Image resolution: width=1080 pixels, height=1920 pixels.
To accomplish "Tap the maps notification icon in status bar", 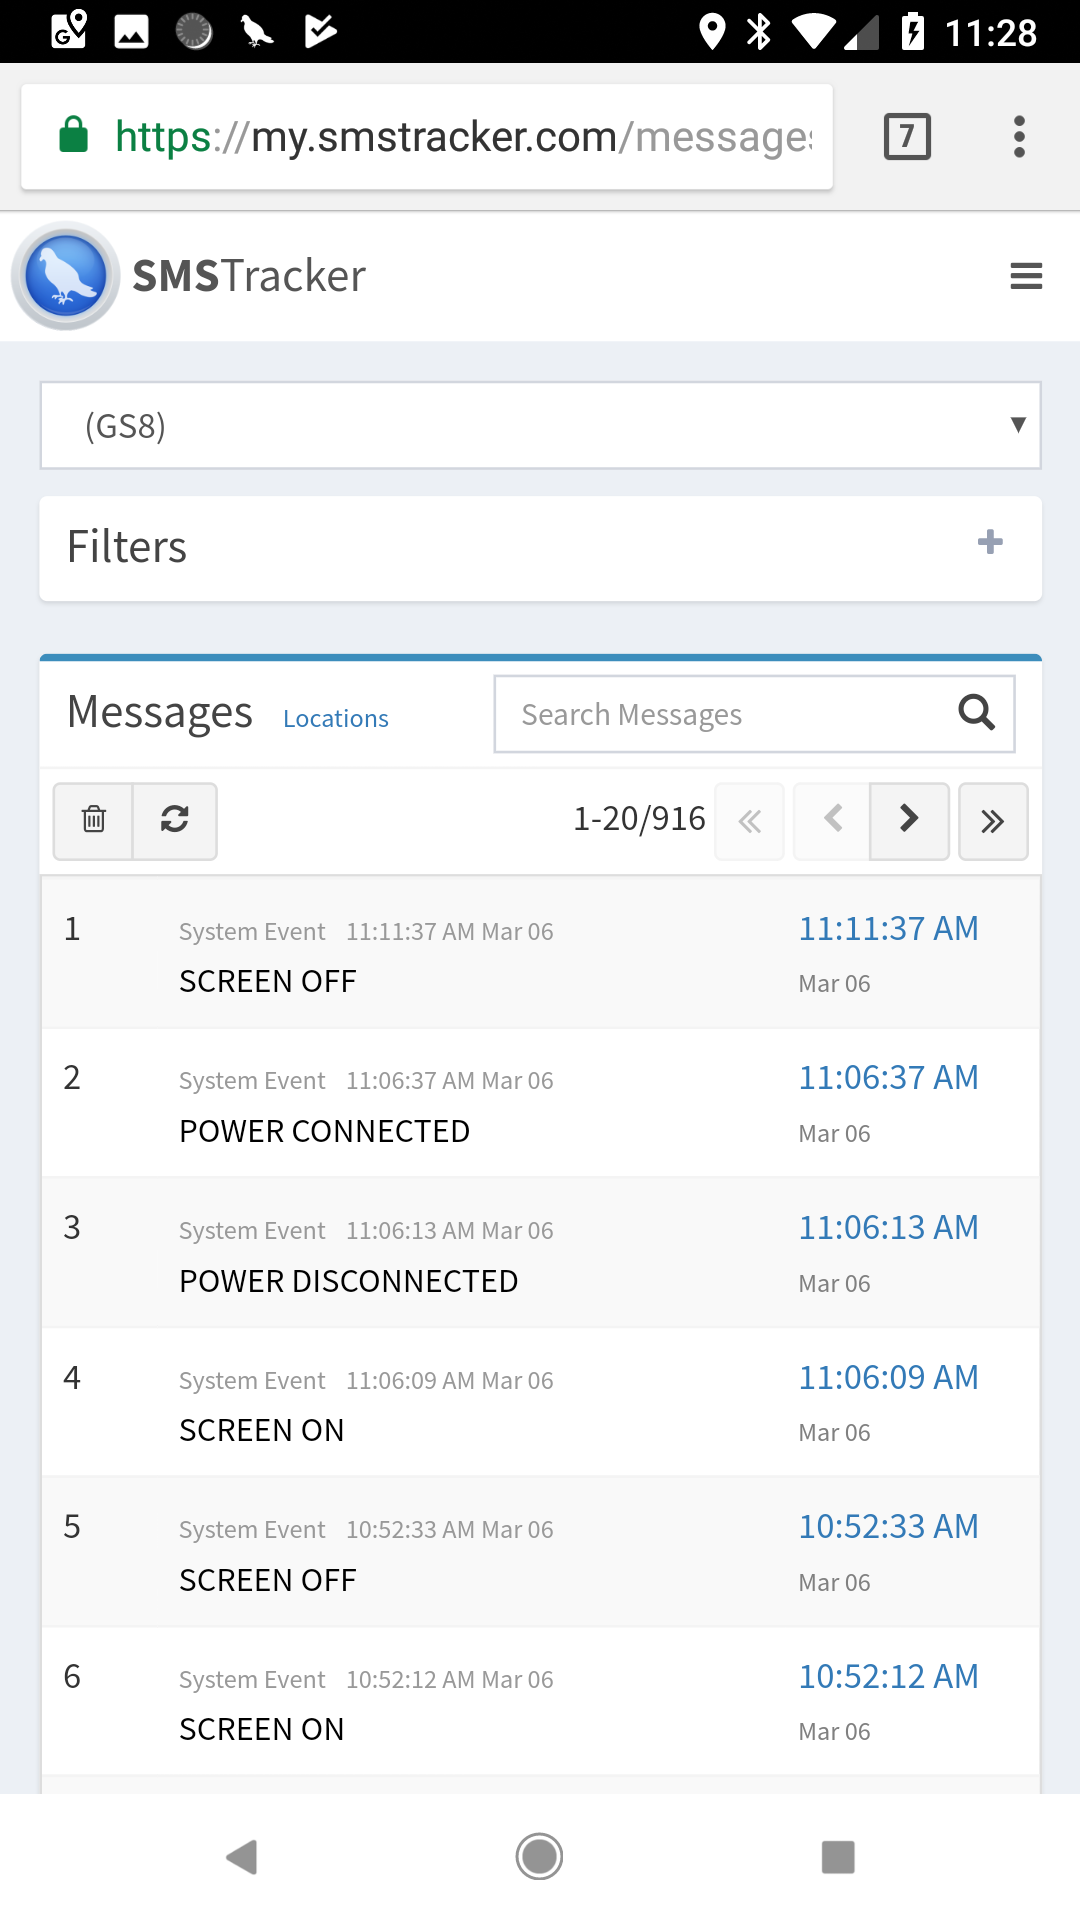I will pyautogui.click(x=69, y=31).
